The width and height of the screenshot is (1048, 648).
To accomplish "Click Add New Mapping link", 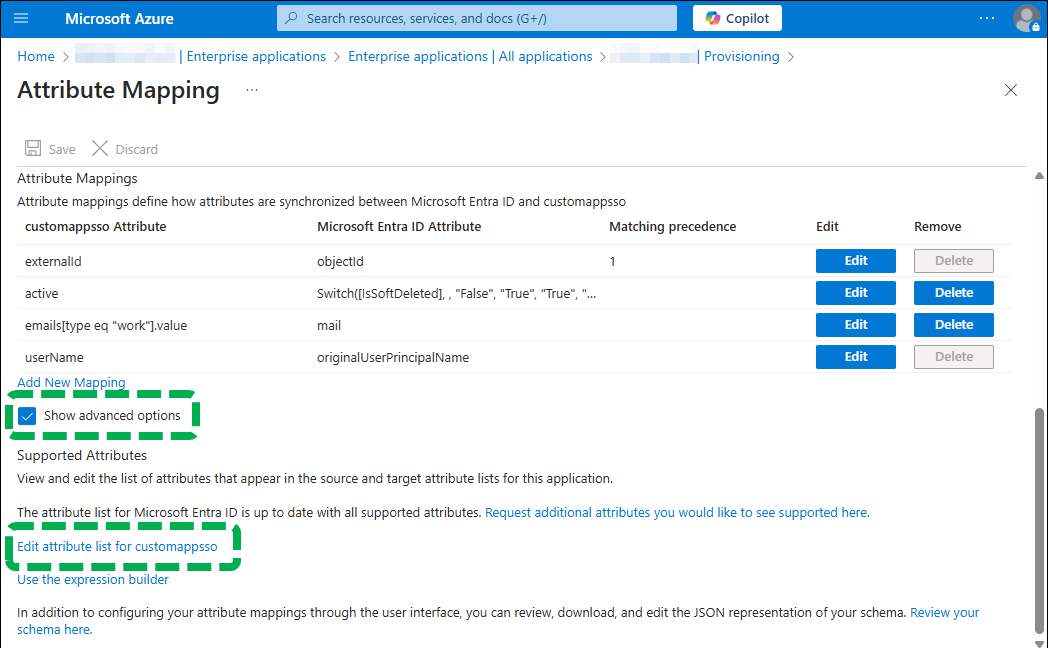I will pyautogui.click(x=71, y=382).
